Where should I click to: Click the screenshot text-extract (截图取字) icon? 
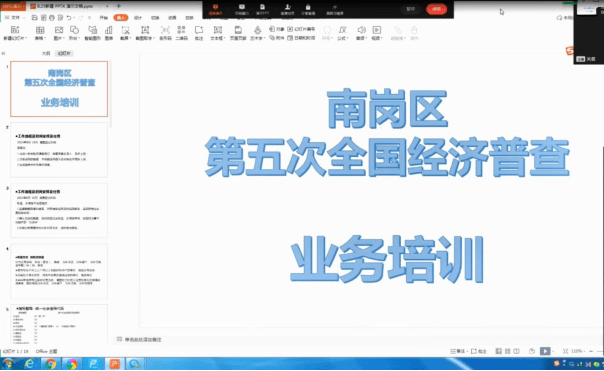coord(145,30)
